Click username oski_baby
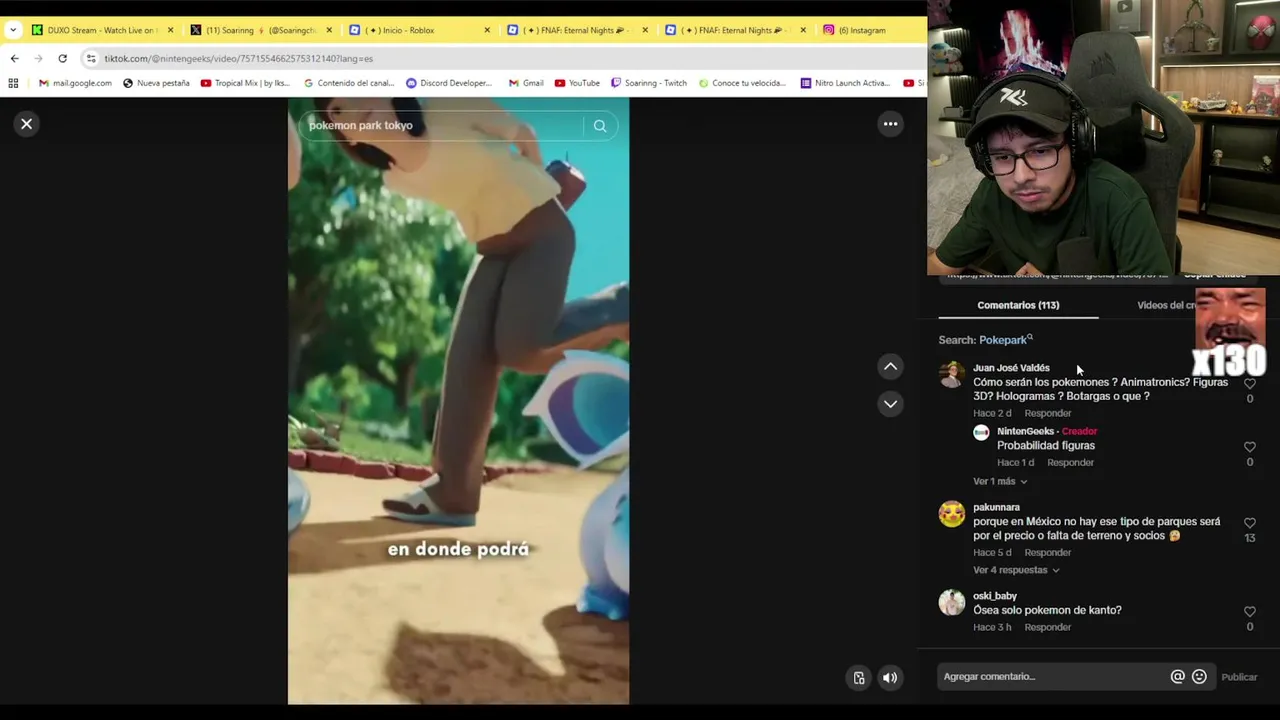This screenshot has height=720, width=1280. [x=995, y=596]
